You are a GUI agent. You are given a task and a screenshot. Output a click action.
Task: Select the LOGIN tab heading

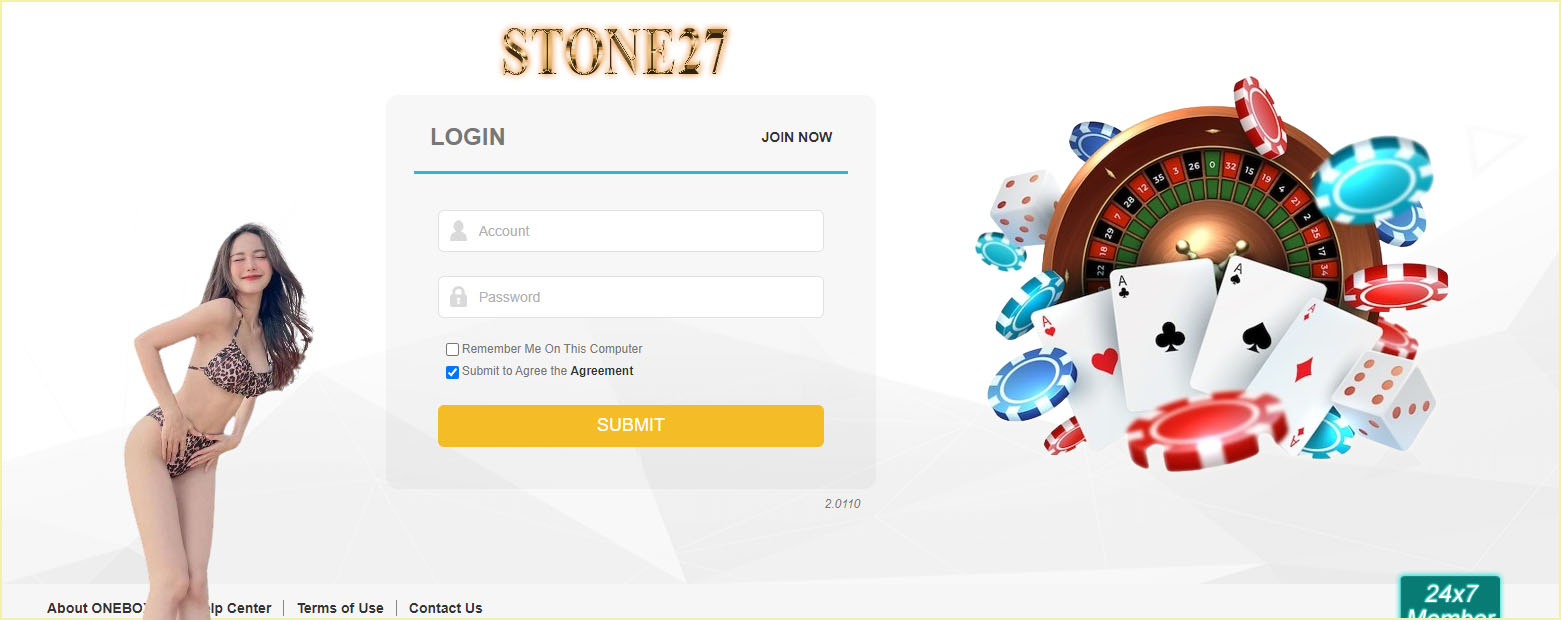point(467,137)
